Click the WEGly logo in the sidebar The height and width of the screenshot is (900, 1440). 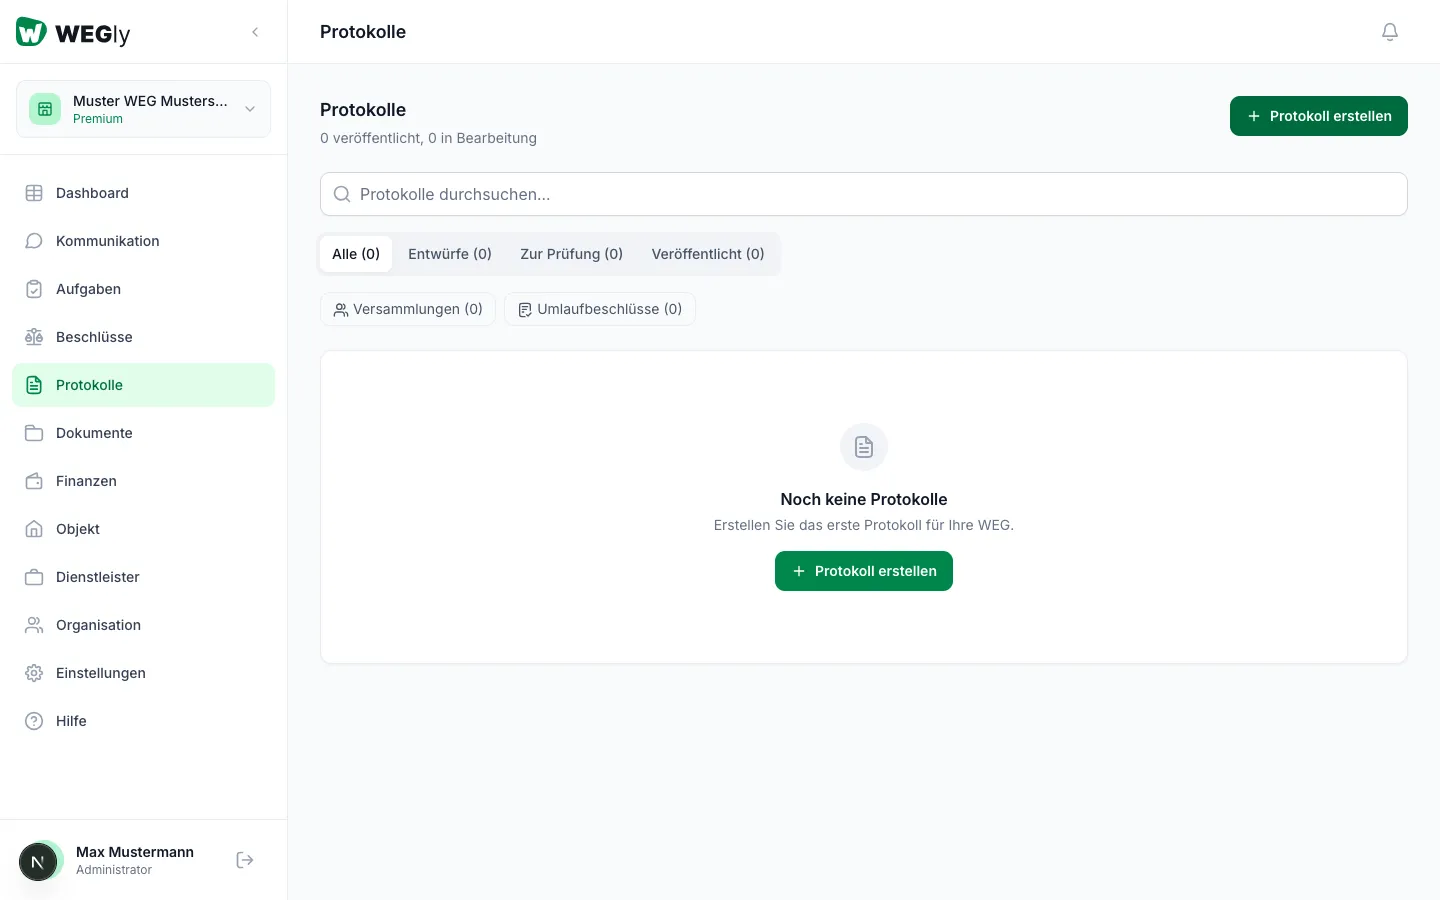pyautogui.click(x=73, y=33)
